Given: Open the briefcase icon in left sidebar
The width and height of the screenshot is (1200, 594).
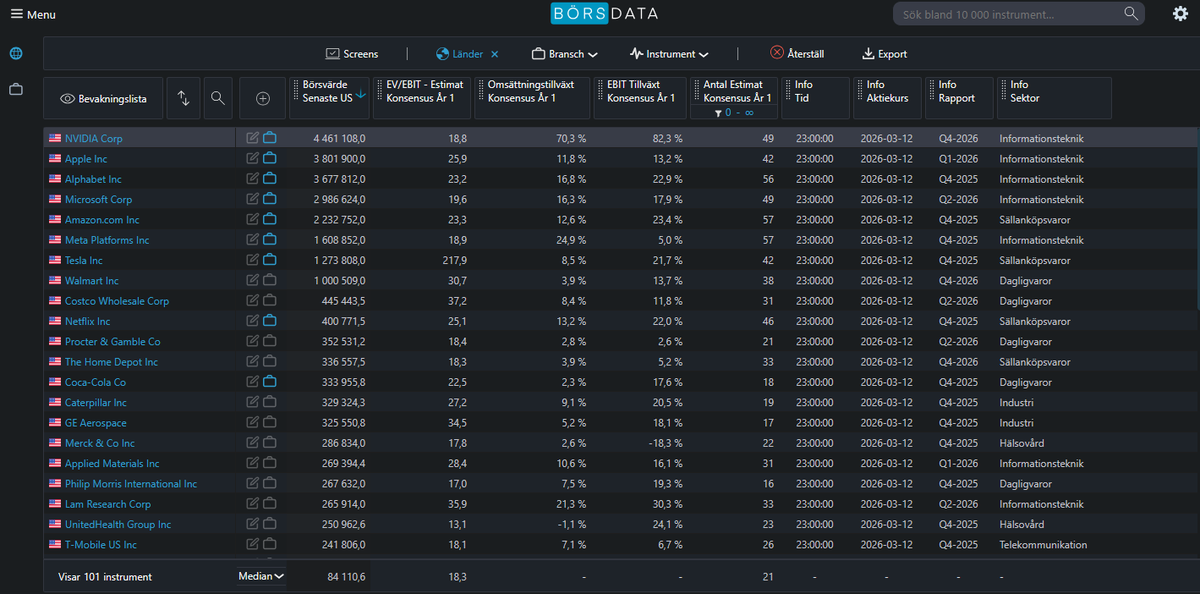Looking at the screenshot, I should click(16, 89).
